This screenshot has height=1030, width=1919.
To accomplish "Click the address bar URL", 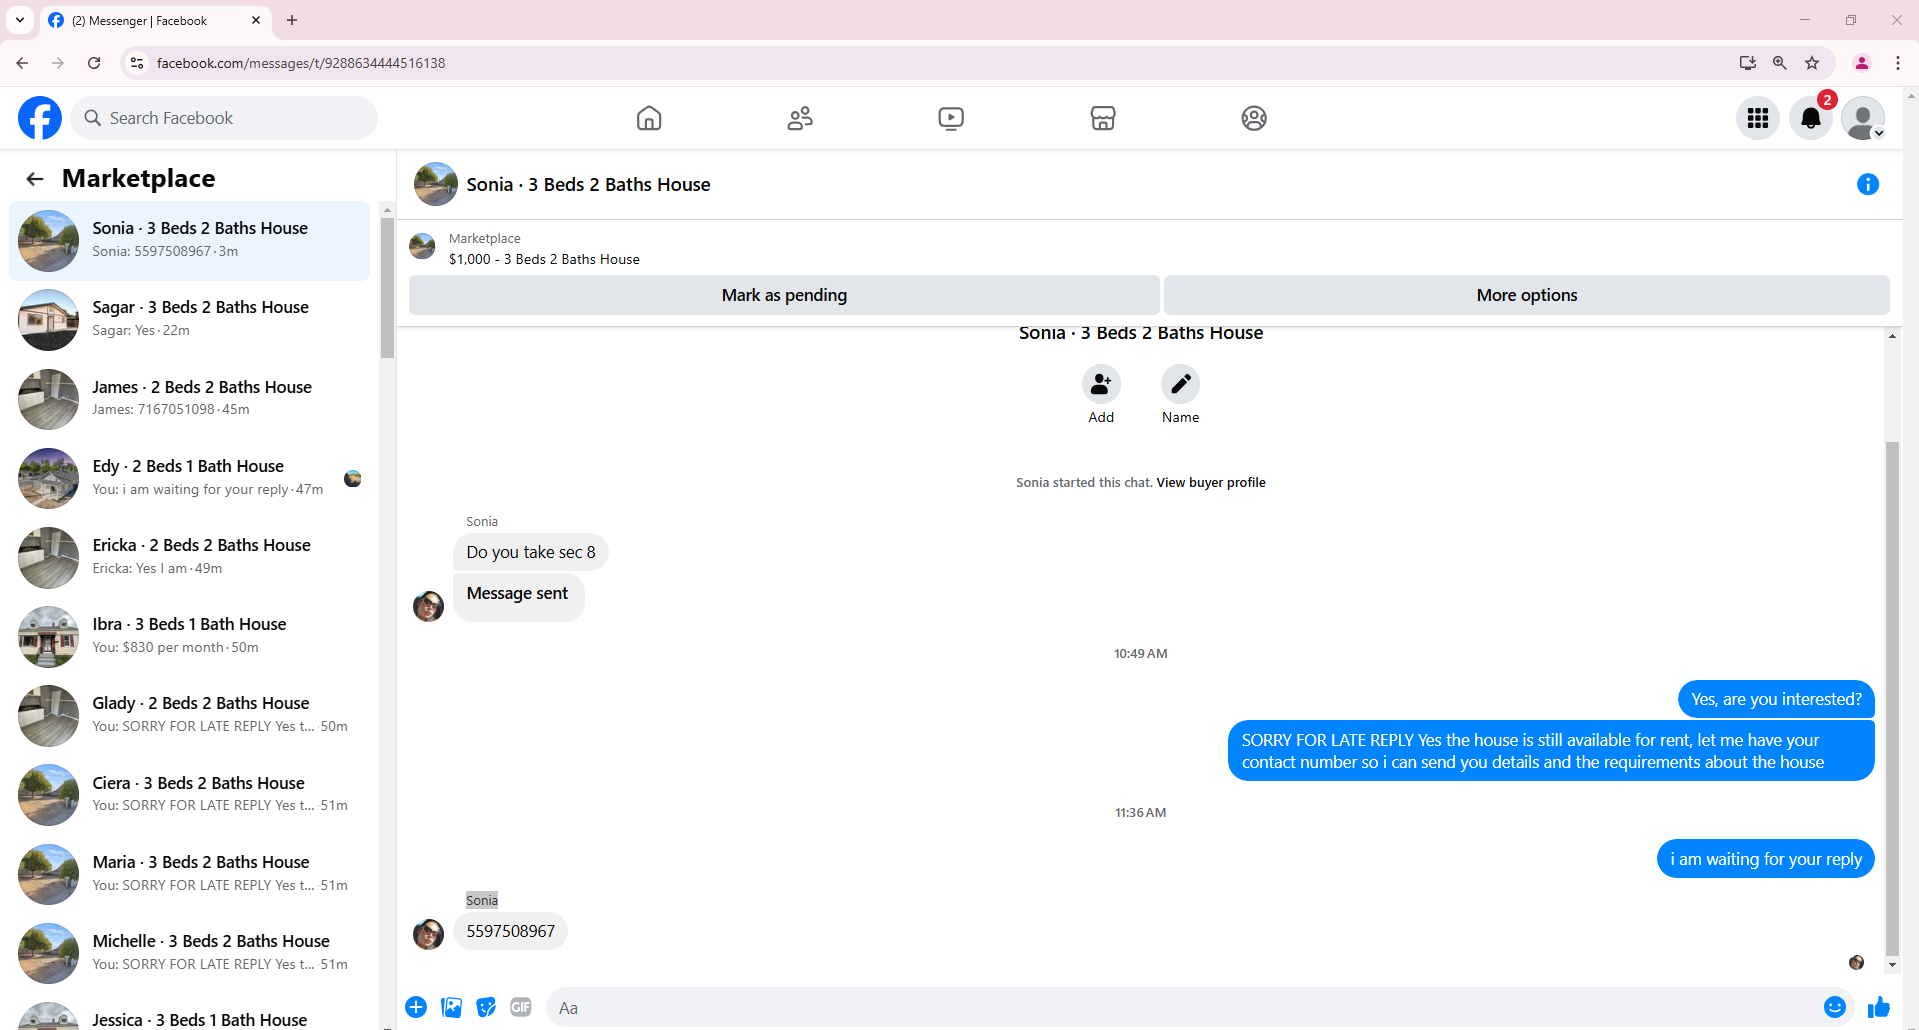I will point(301,63).
